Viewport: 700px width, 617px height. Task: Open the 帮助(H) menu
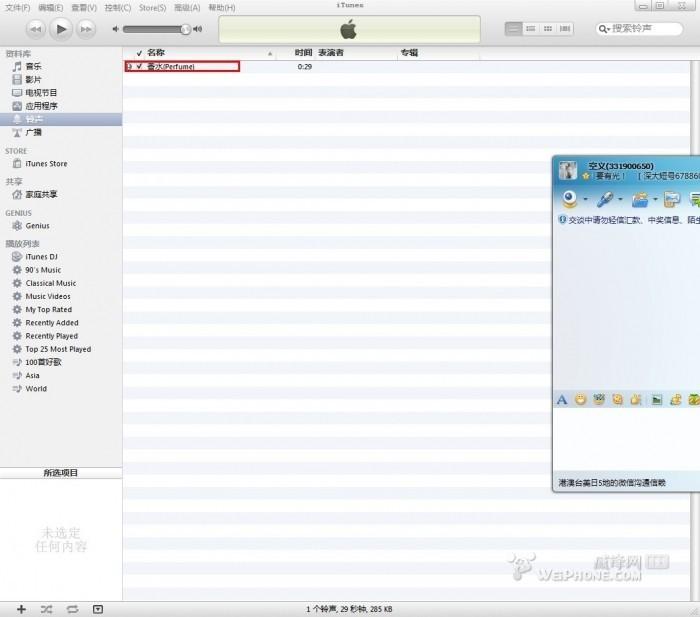tap(222, 8)
